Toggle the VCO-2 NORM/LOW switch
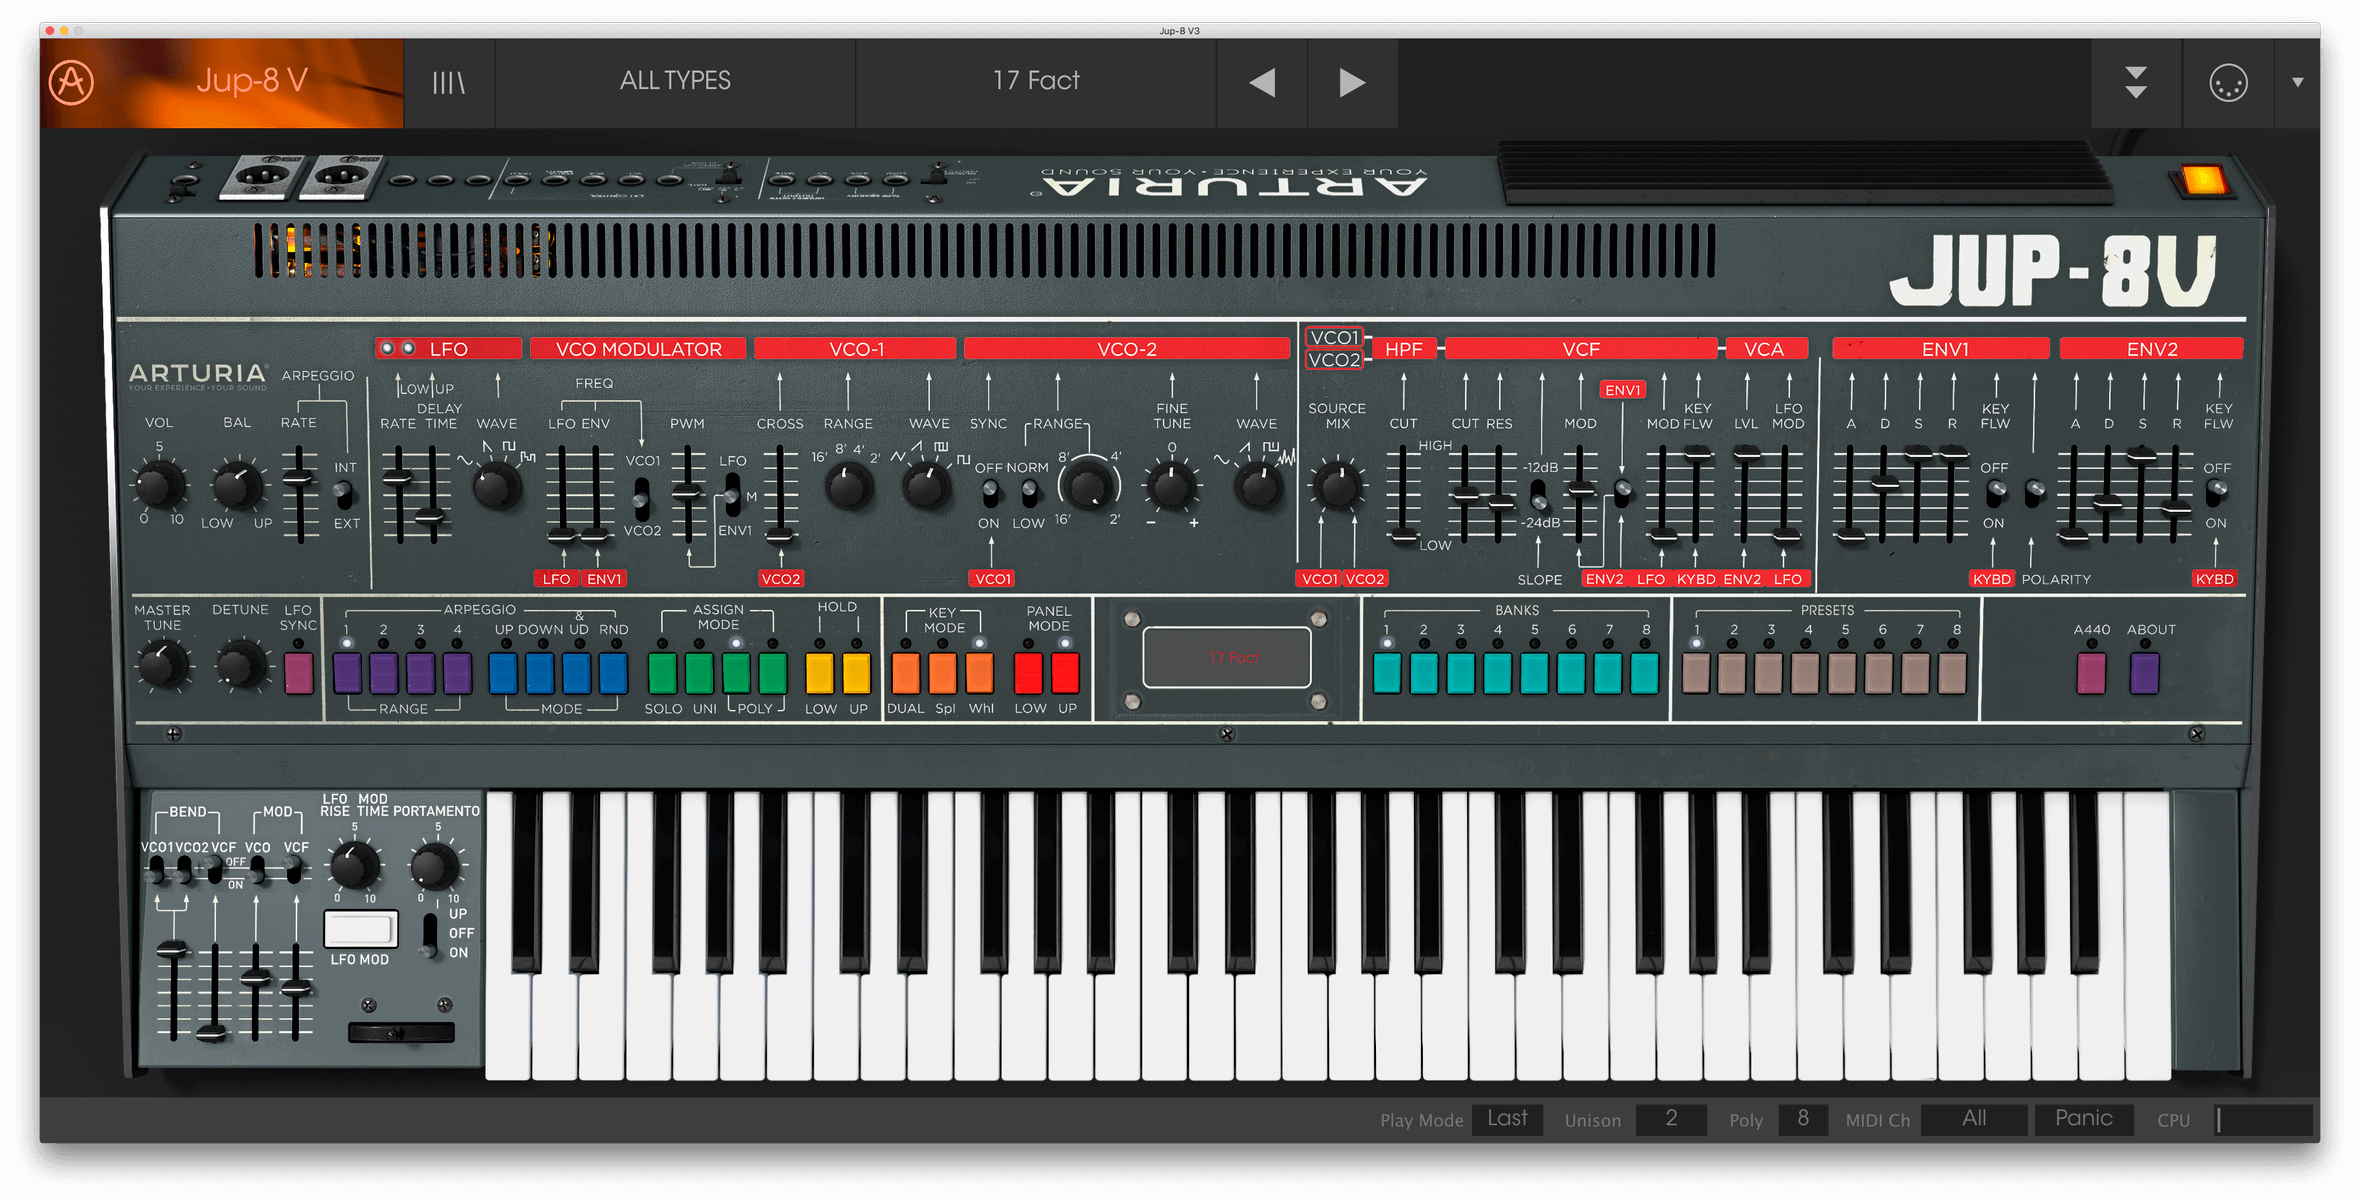This screenshot has height=1200, width=2360. pos(1028,492)
